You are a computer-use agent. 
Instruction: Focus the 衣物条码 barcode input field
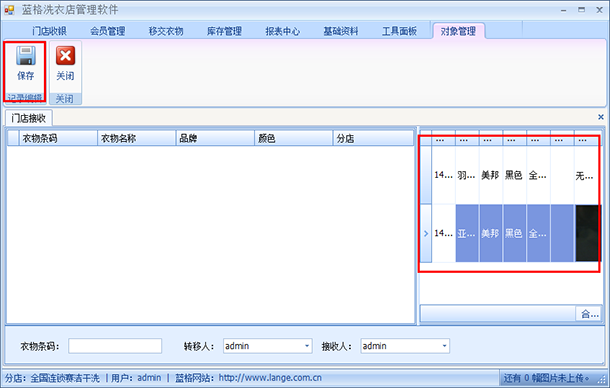pyautogui.click(x=115, y=346)
